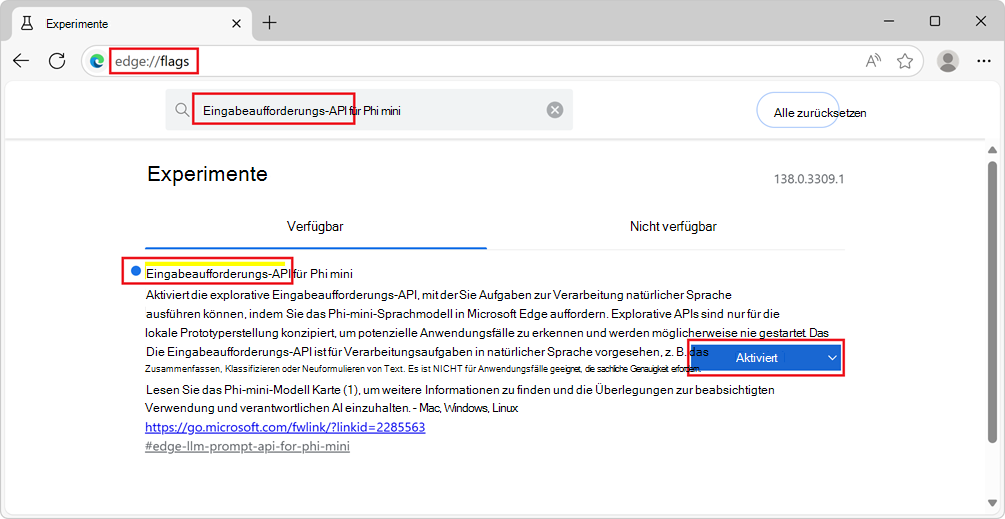Close the Experimente tab

[237, 24]
